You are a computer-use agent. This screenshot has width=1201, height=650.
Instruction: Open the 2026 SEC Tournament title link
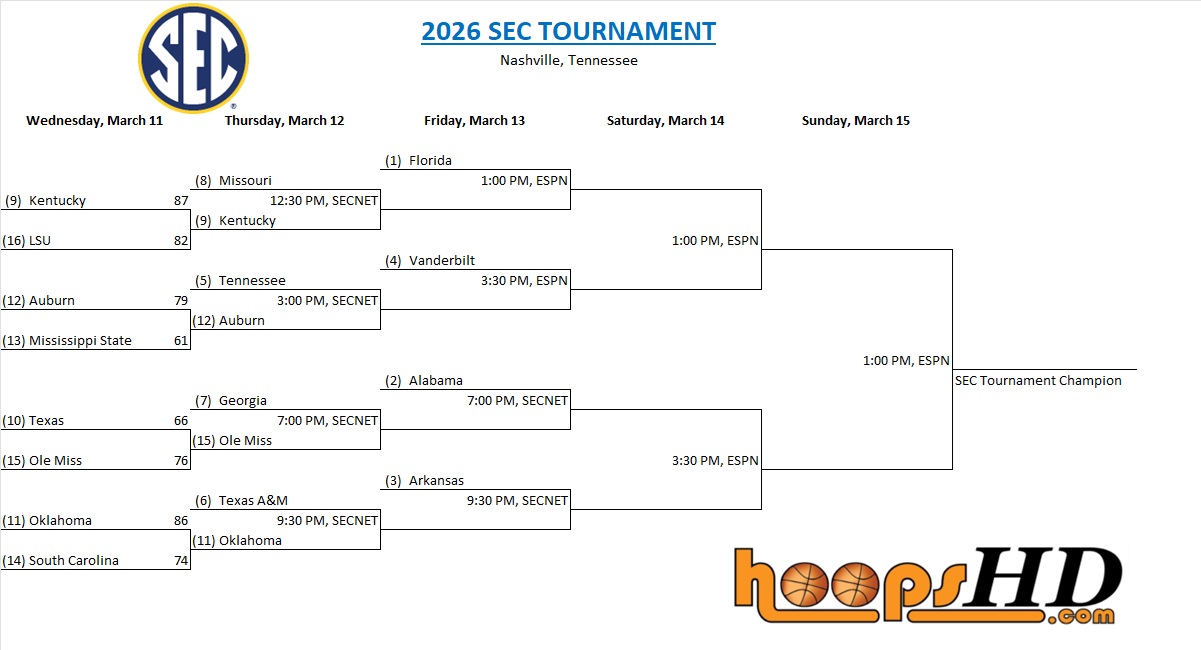[568, 31]
